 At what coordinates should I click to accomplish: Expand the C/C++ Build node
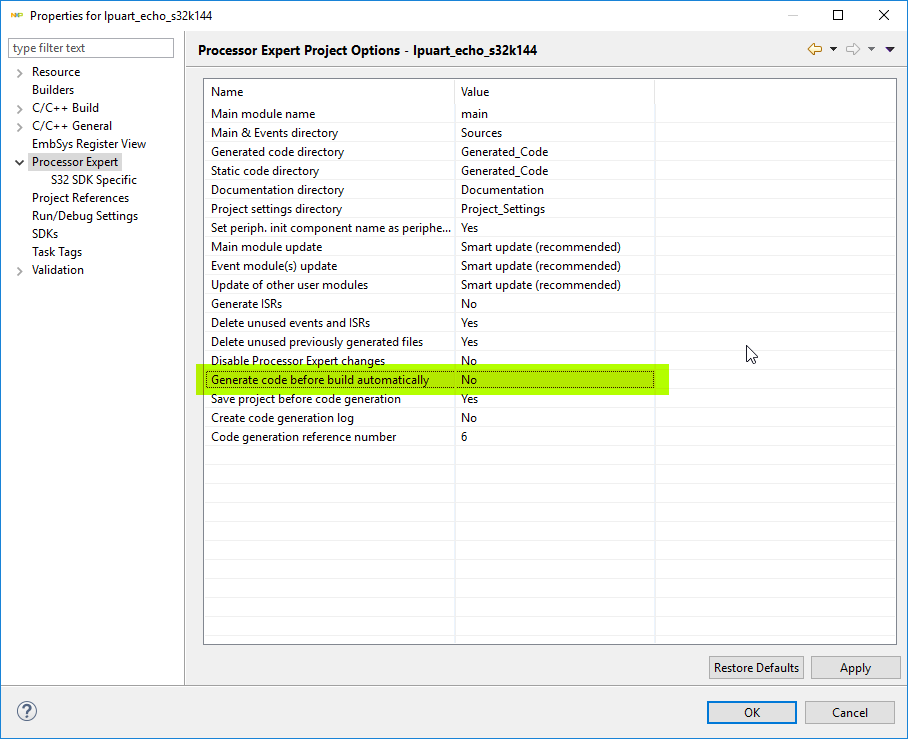coord(20,109)
